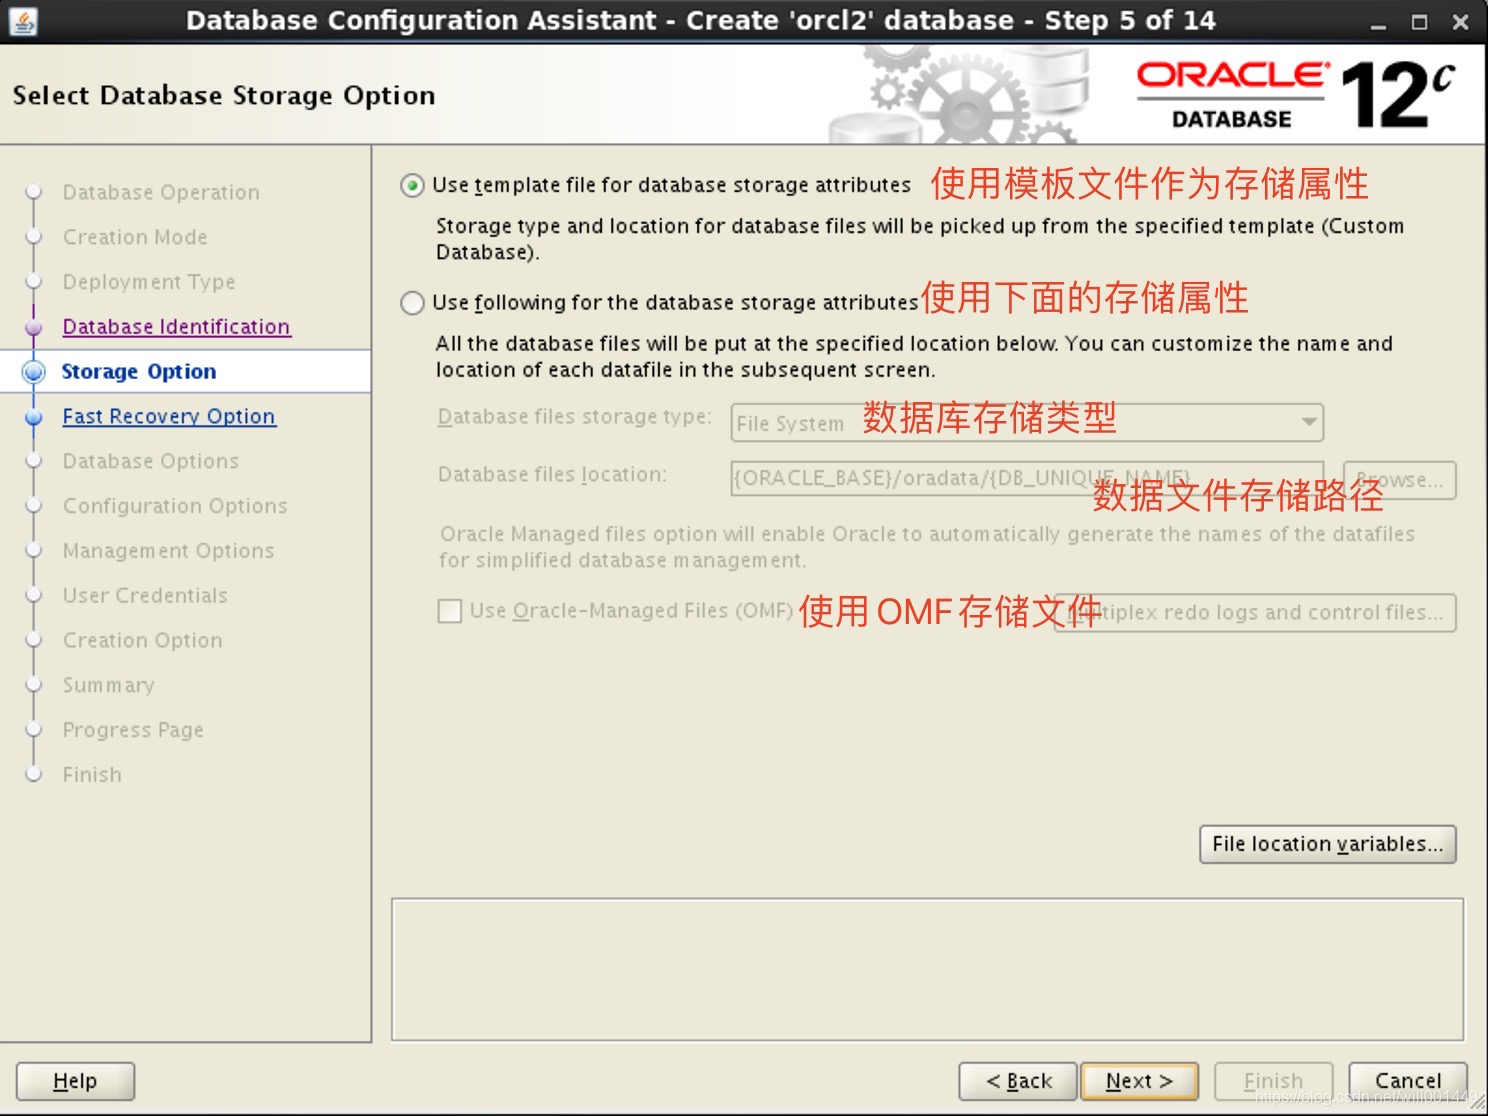This screenshot has width=1488, height=1116.
Task: Maximize the Database Configuration Assistant window
Action: 1419,22
